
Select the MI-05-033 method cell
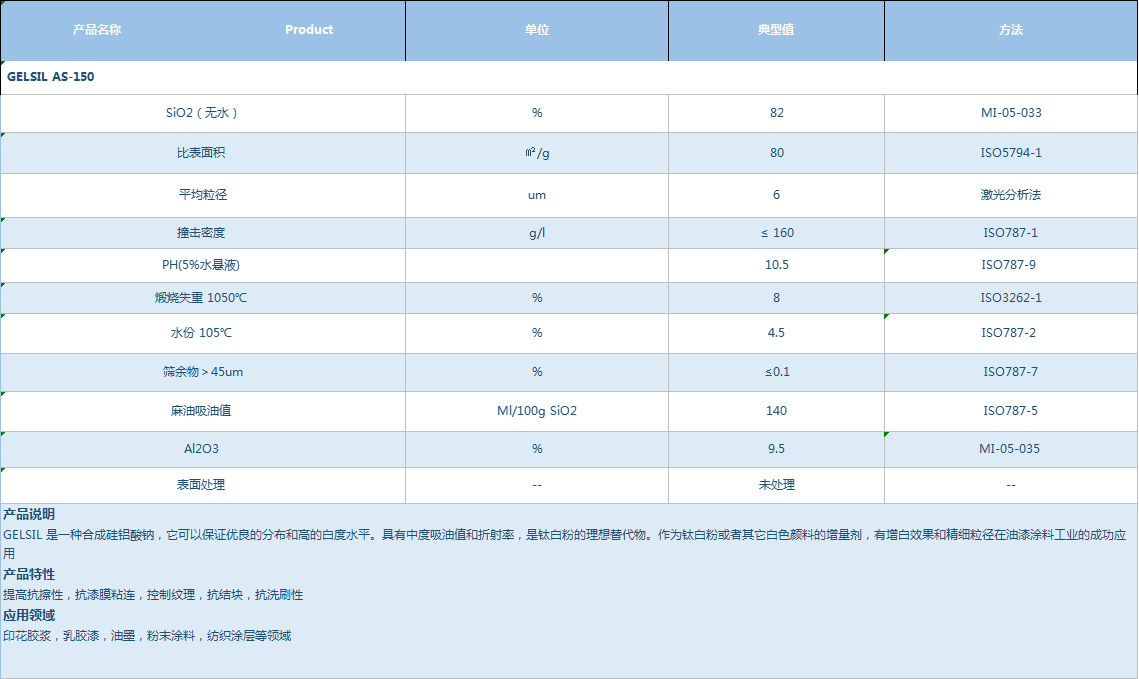1010,113
